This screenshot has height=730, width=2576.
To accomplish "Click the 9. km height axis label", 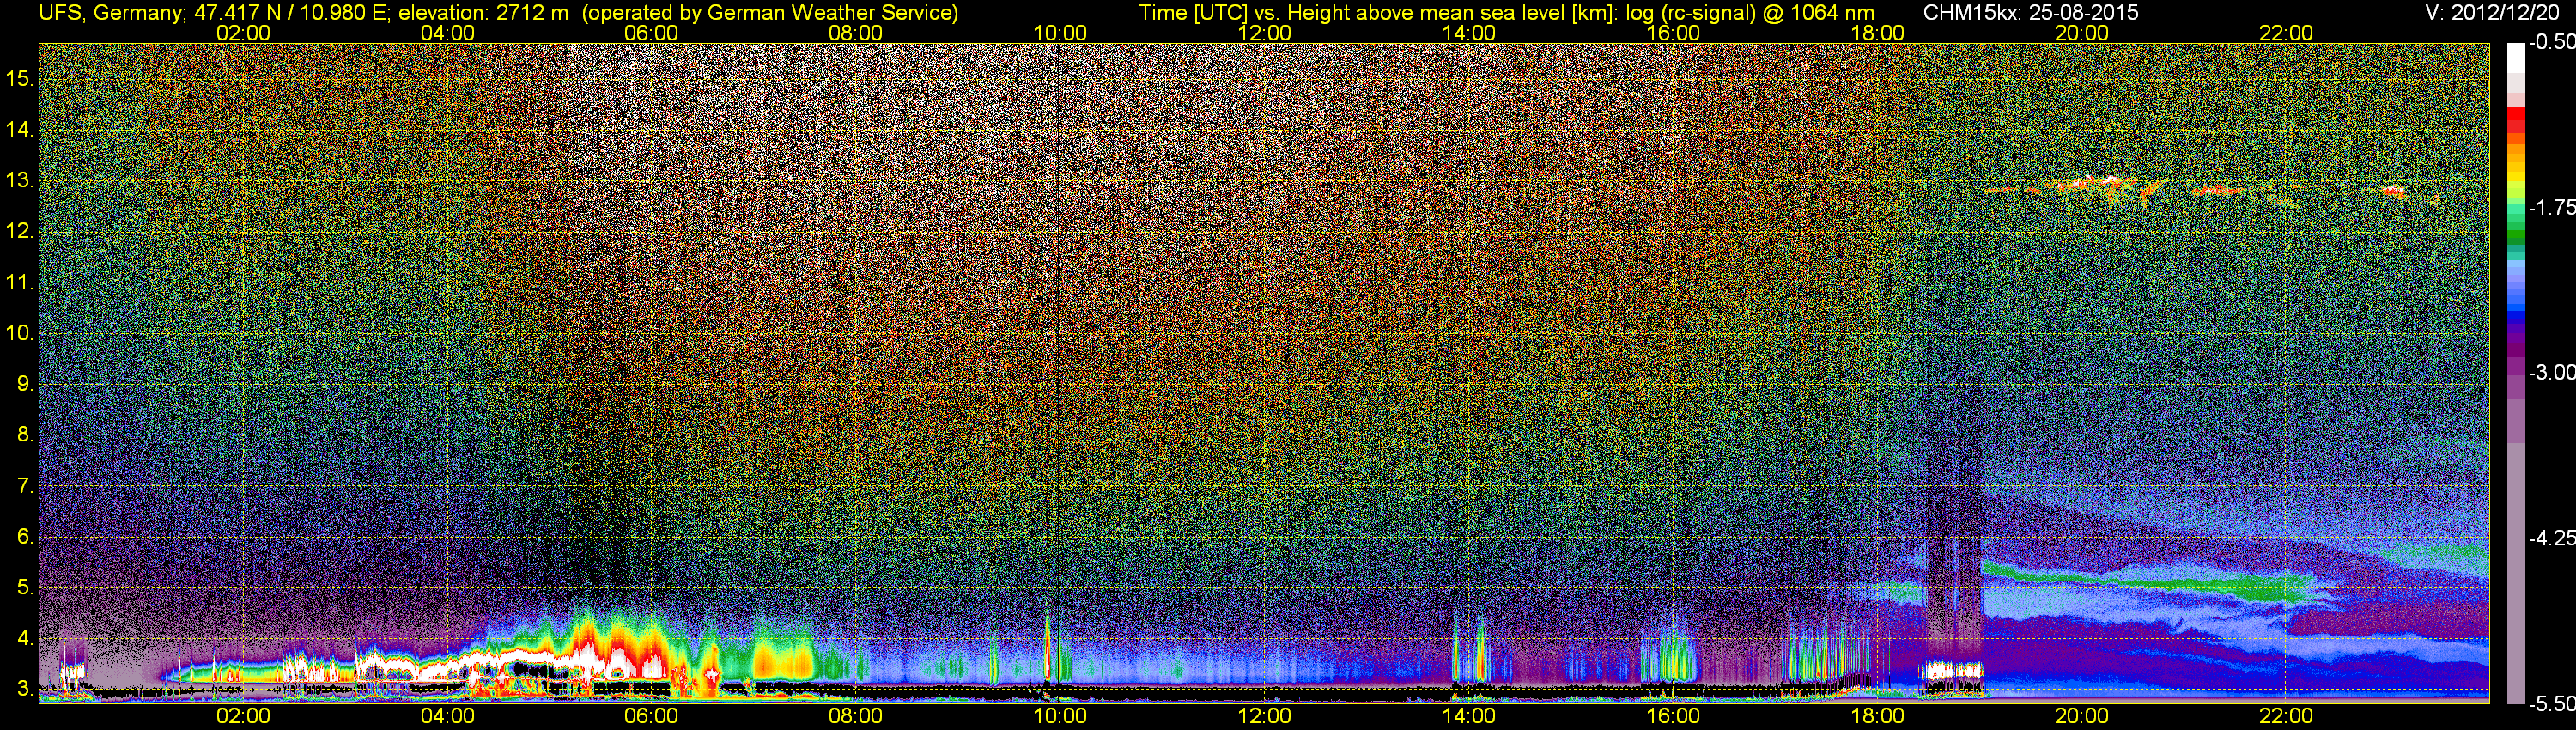I will point(25,384).
